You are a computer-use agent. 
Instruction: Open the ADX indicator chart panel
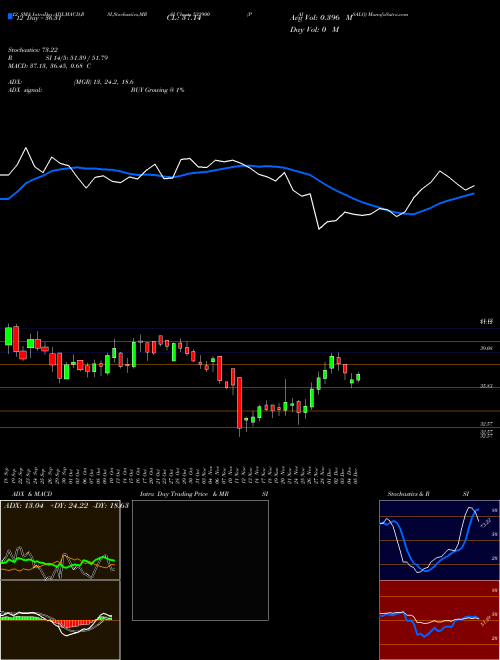click(60, 540)
